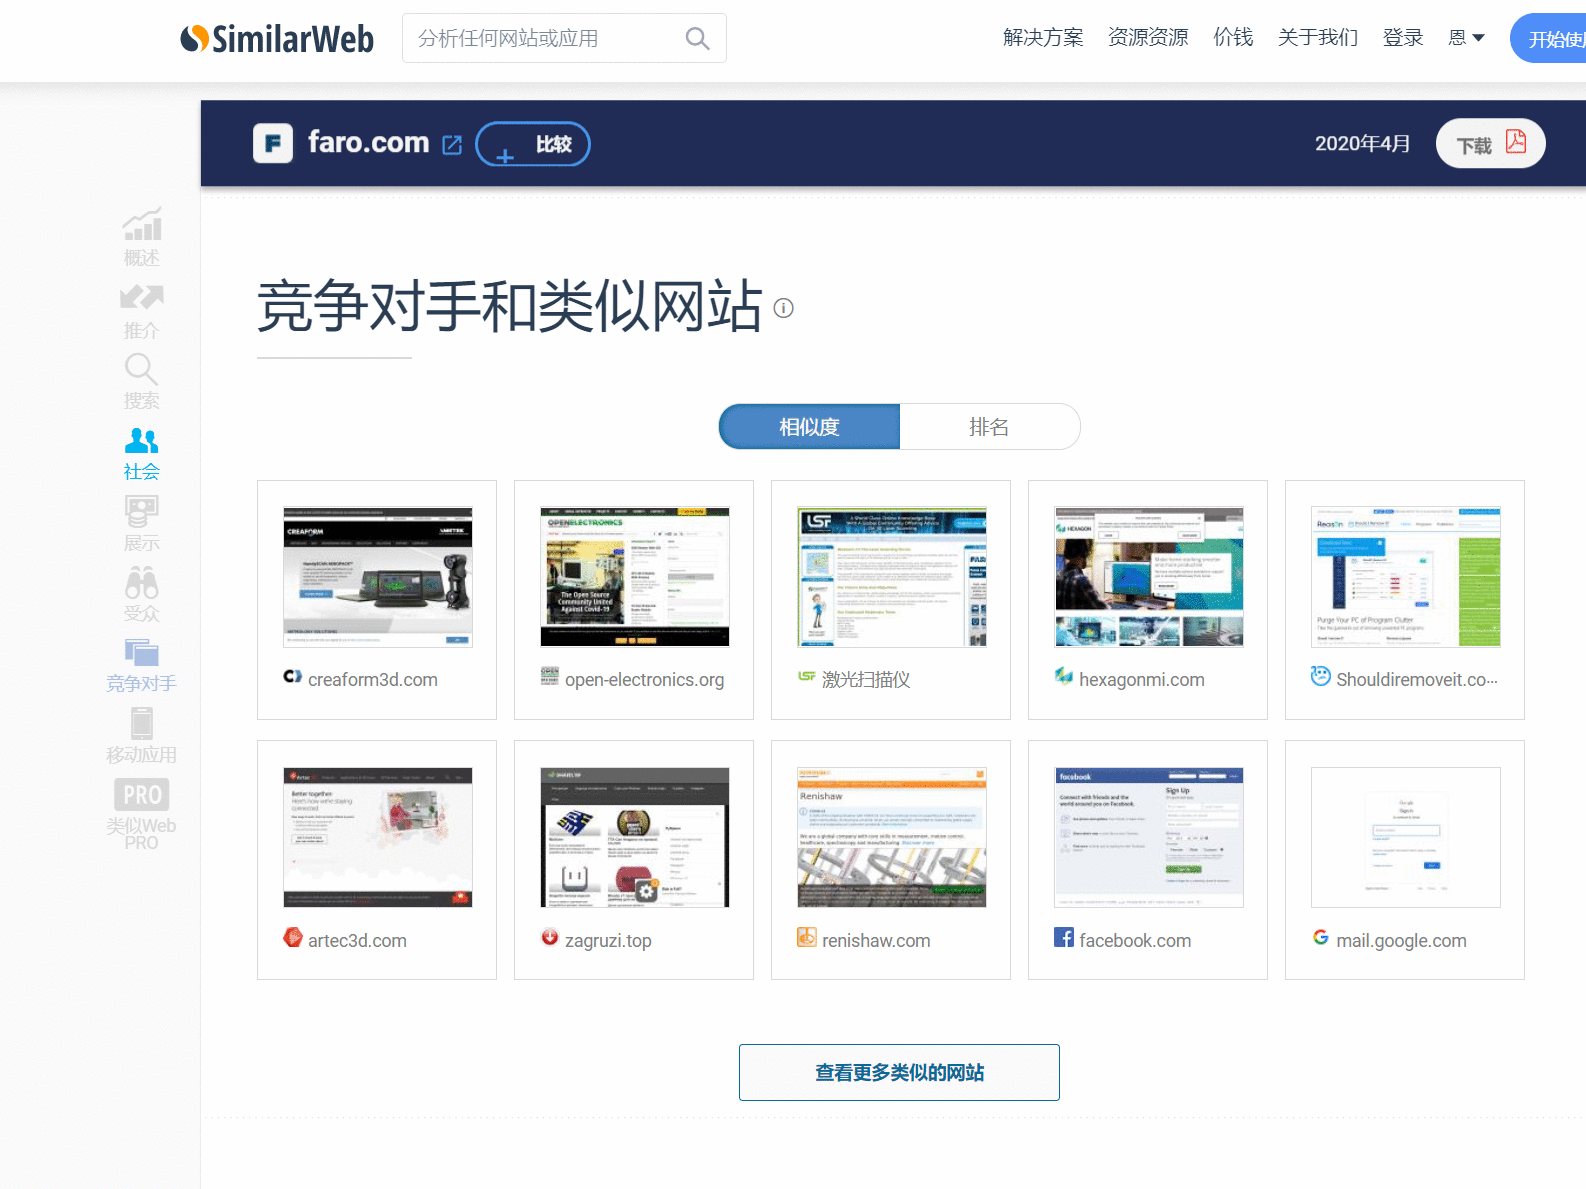1586x1189 pixels.
Task: Open the creaform3d.com screenshot thumbnail
Action: [x=378, y=577]
